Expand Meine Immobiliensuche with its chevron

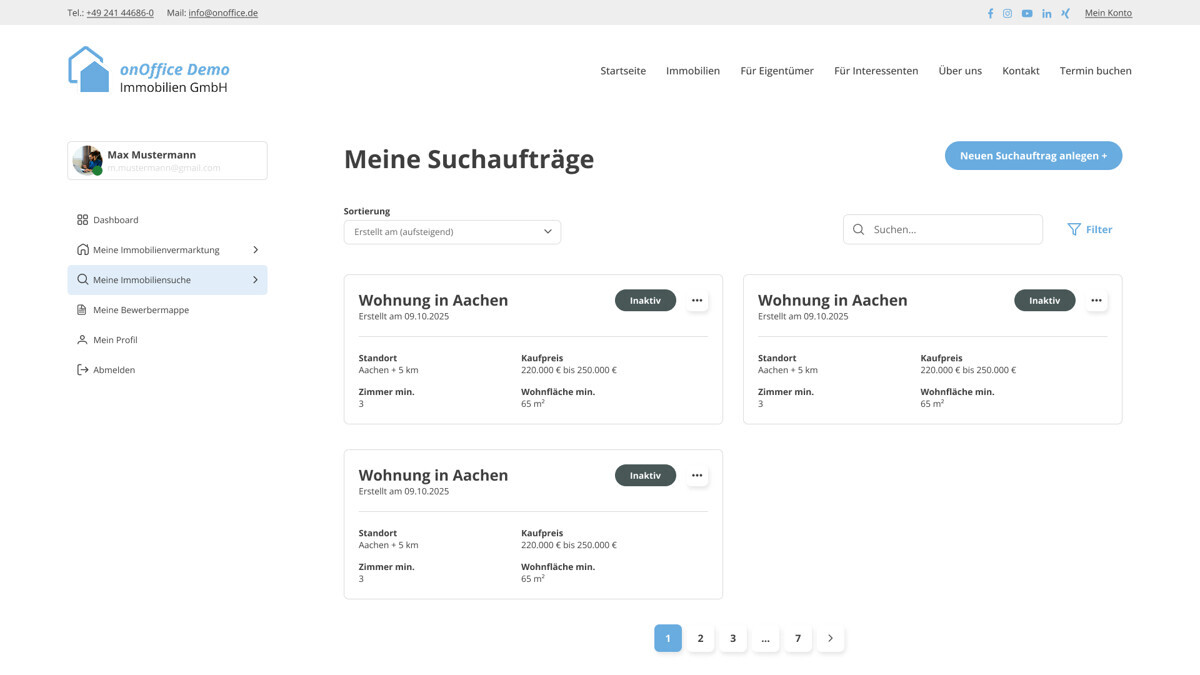[255, 279]
